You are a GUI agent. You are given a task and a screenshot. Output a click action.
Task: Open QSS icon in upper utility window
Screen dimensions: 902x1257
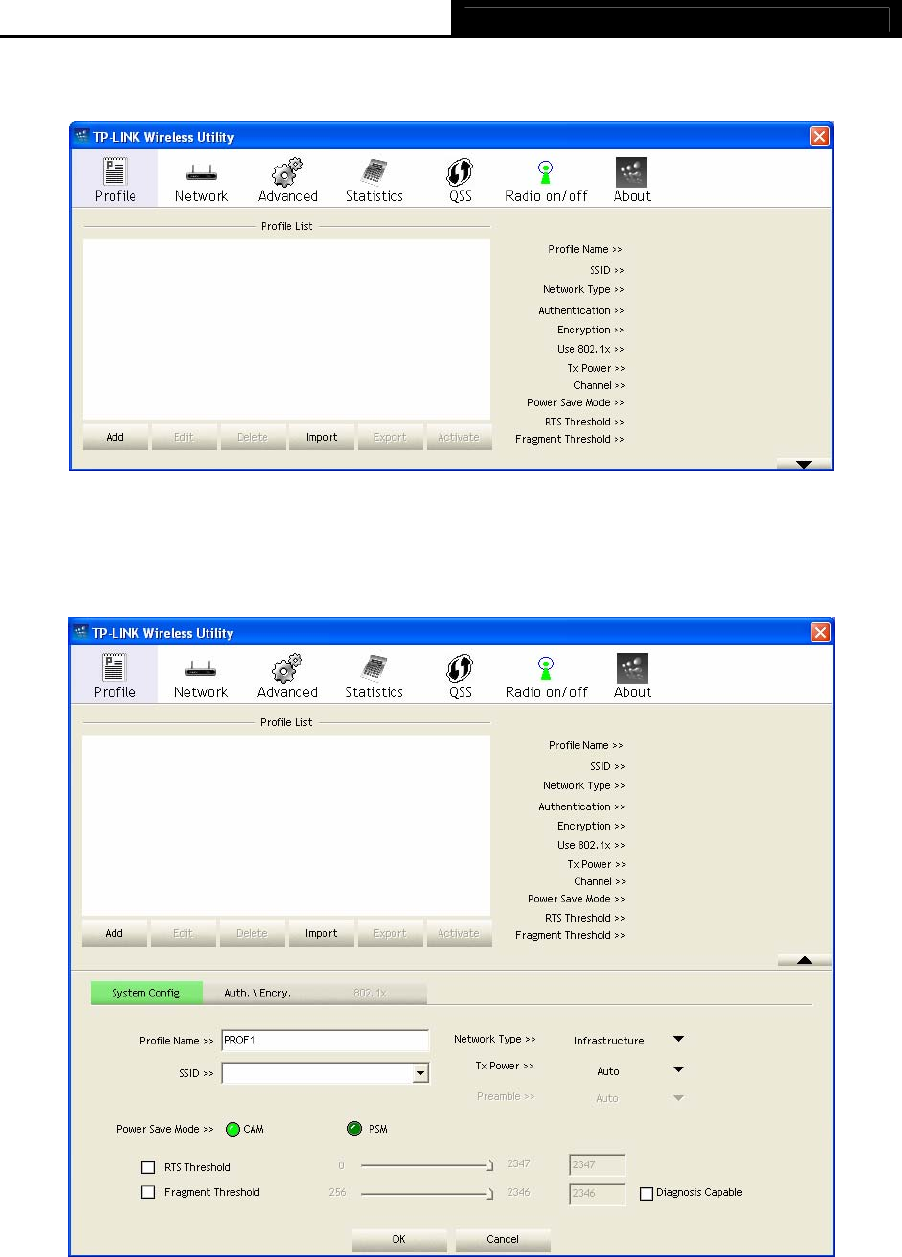coord(460,180)
